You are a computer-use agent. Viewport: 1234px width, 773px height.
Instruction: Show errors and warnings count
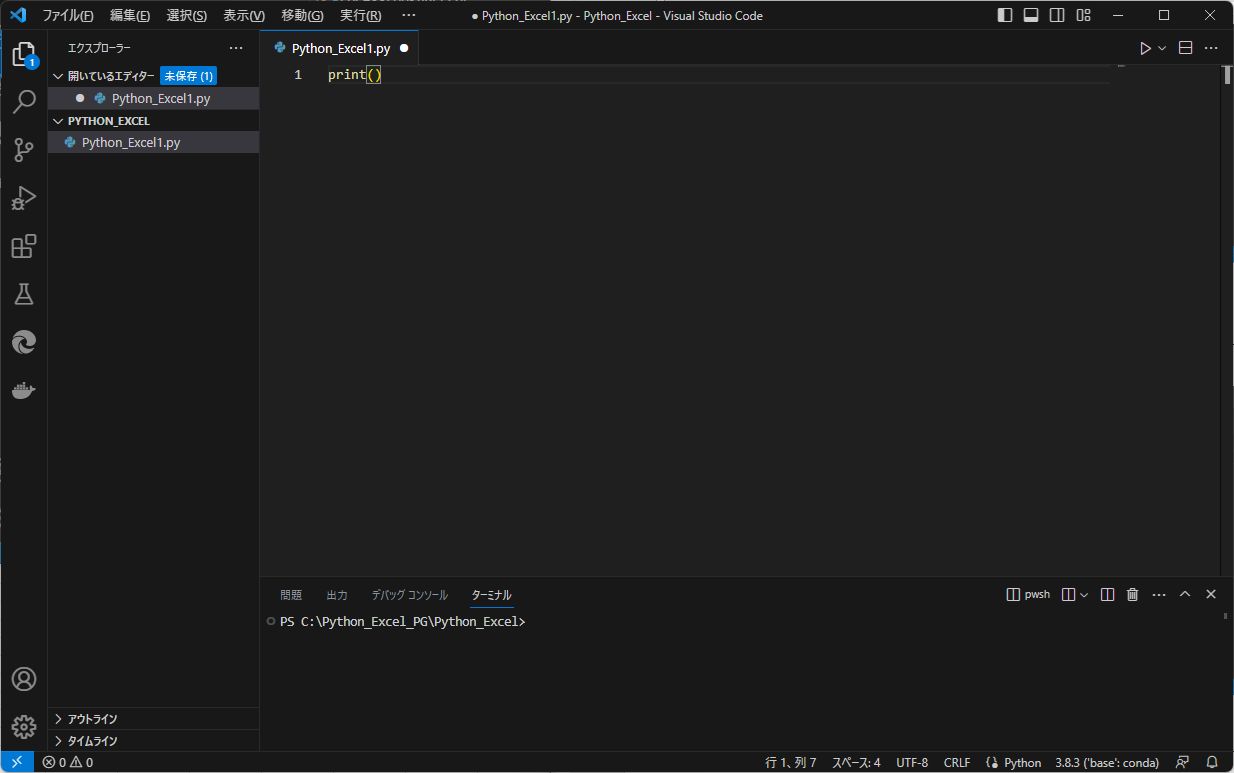pos(68,762)
